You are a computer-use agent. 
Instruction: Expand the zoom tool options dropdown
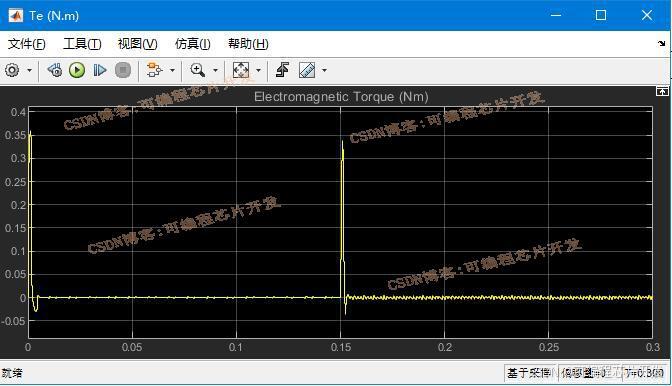(x=215, y=70)
